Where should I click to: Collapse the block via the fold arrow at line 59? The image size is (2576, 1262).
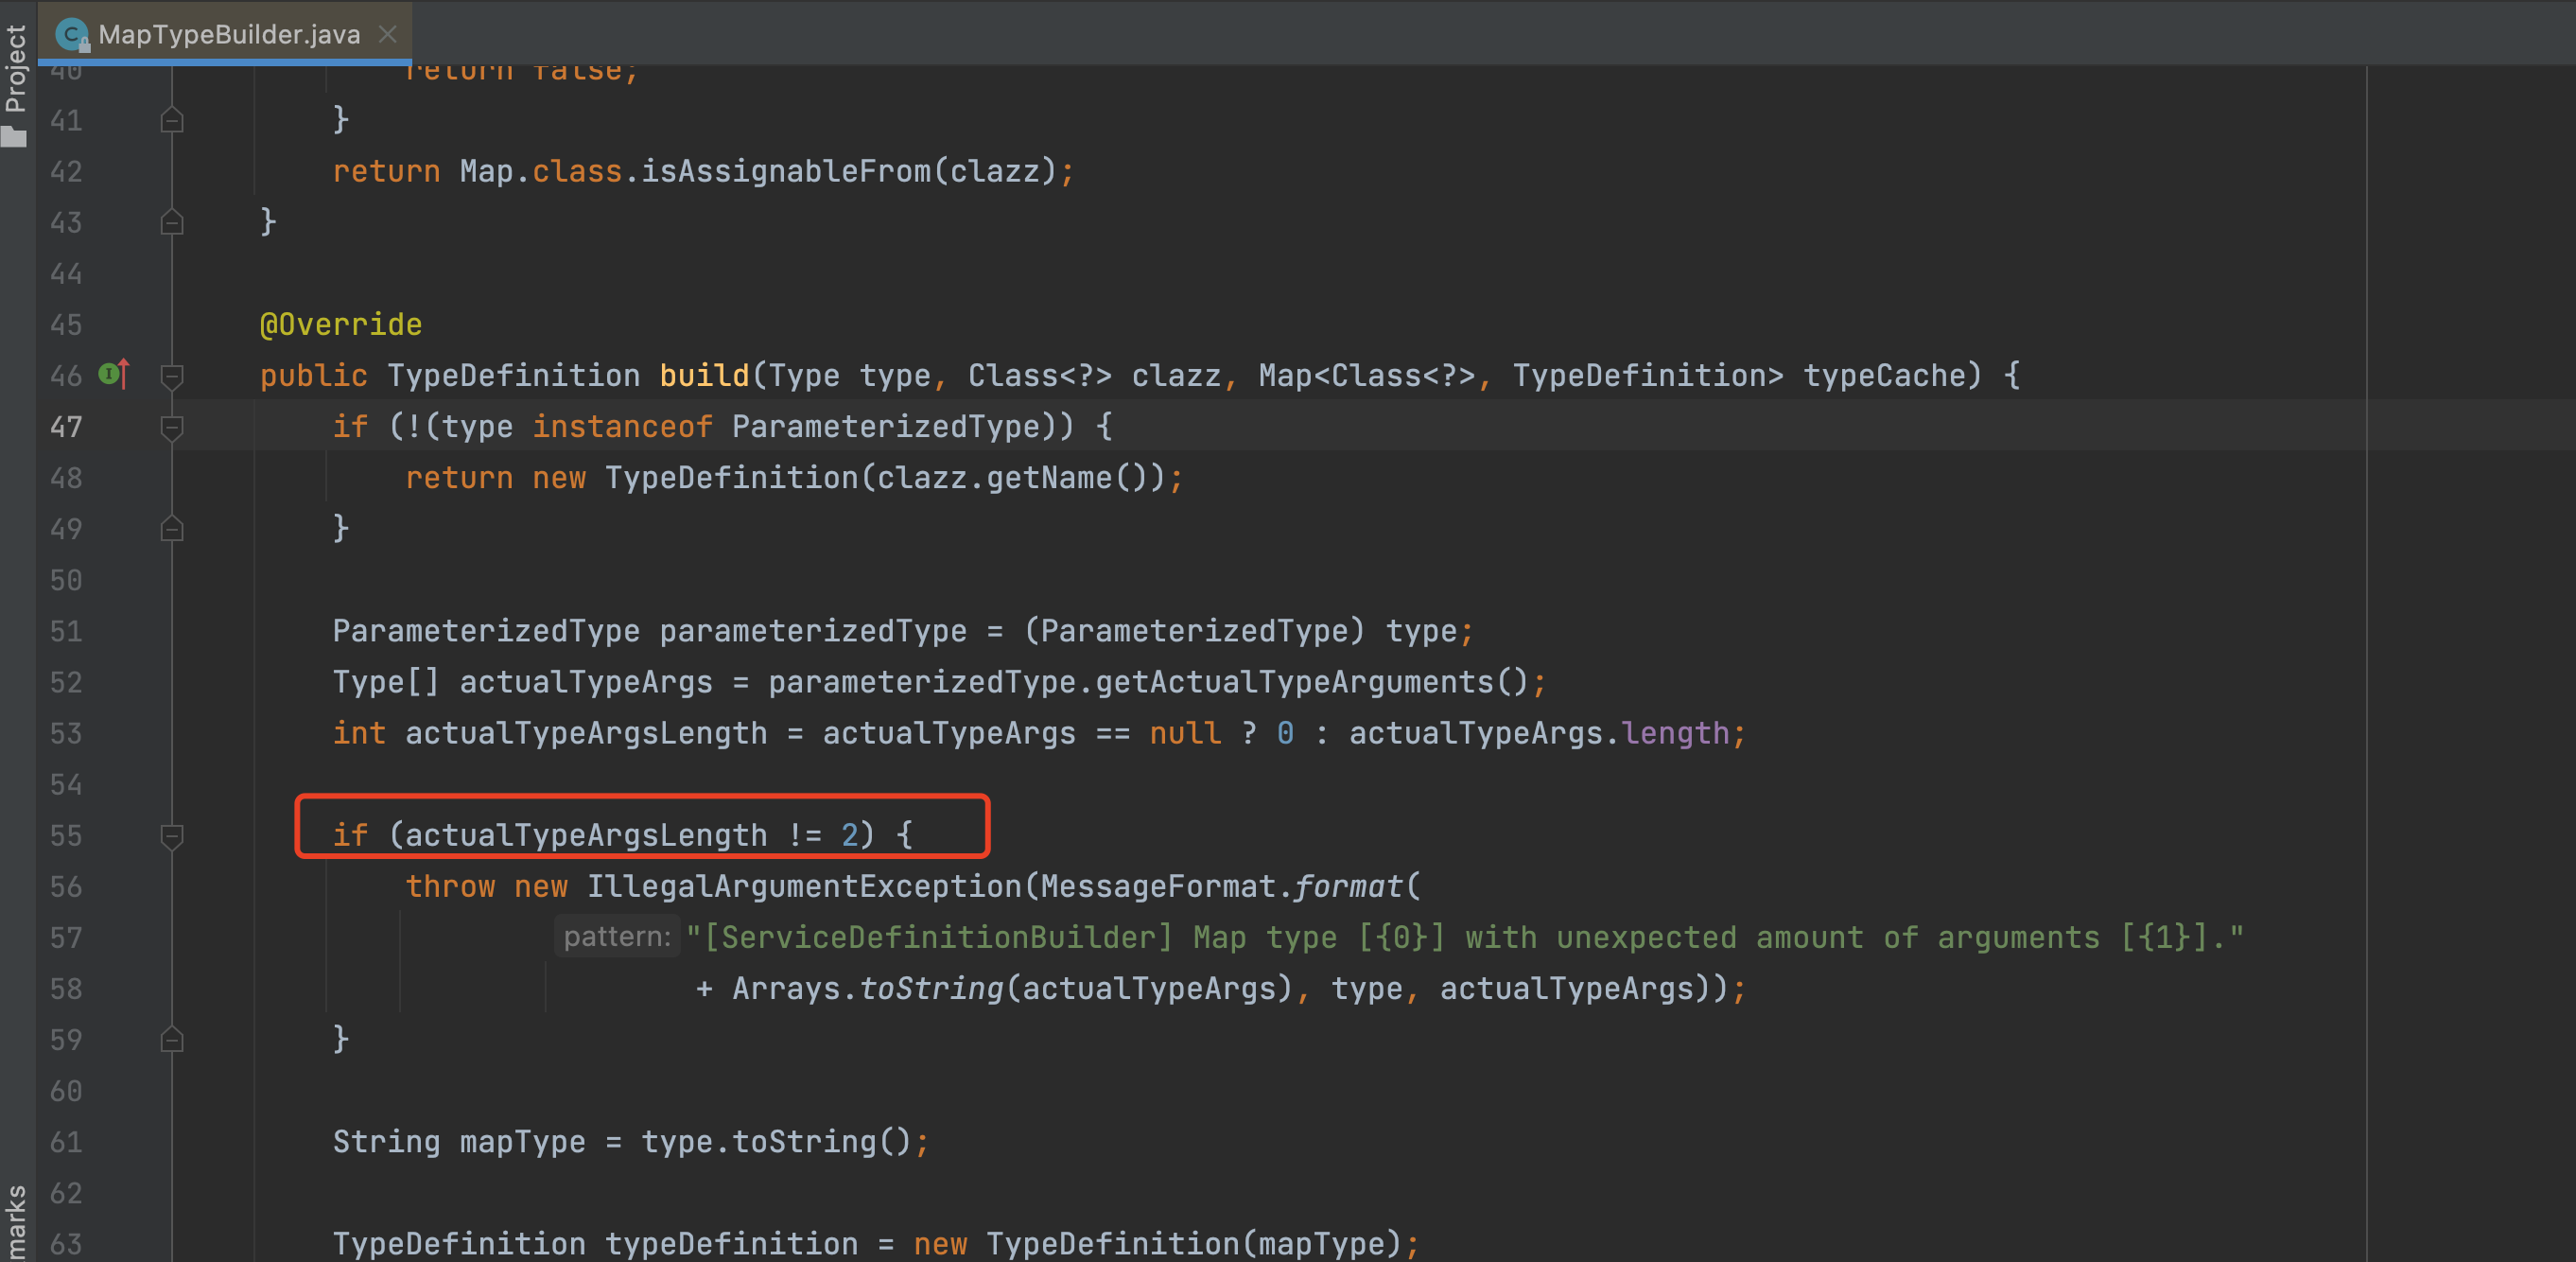(172, 1040)
